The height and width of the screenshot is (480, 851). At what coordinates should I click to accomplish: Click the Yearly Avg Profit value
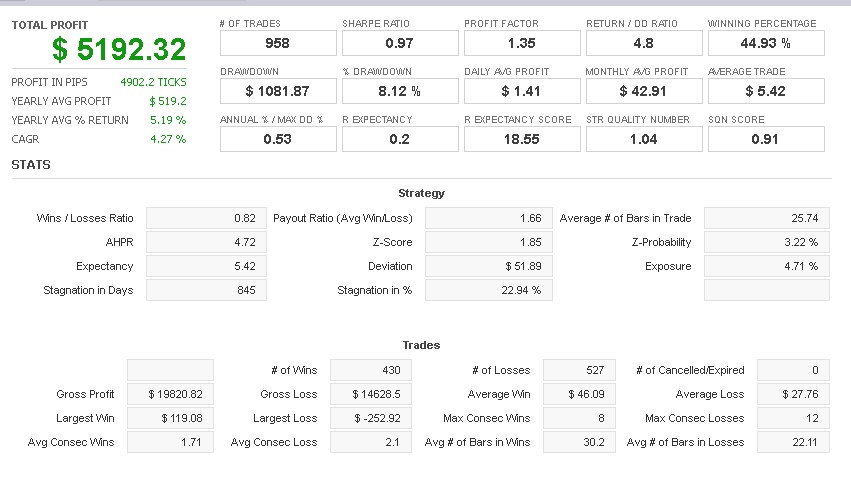167,101
